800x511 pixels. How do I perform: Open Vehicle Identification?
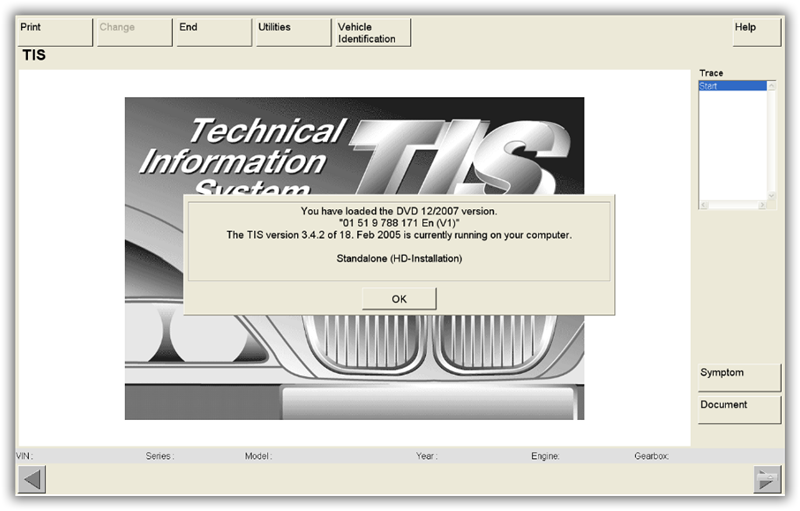373,32
